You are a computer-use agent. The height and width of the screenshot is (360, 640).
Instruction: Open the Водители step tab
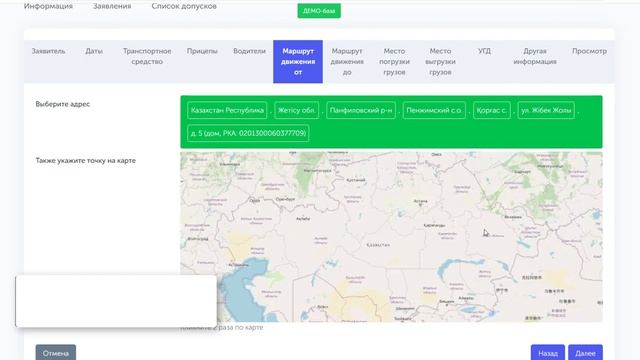[249, 51]
